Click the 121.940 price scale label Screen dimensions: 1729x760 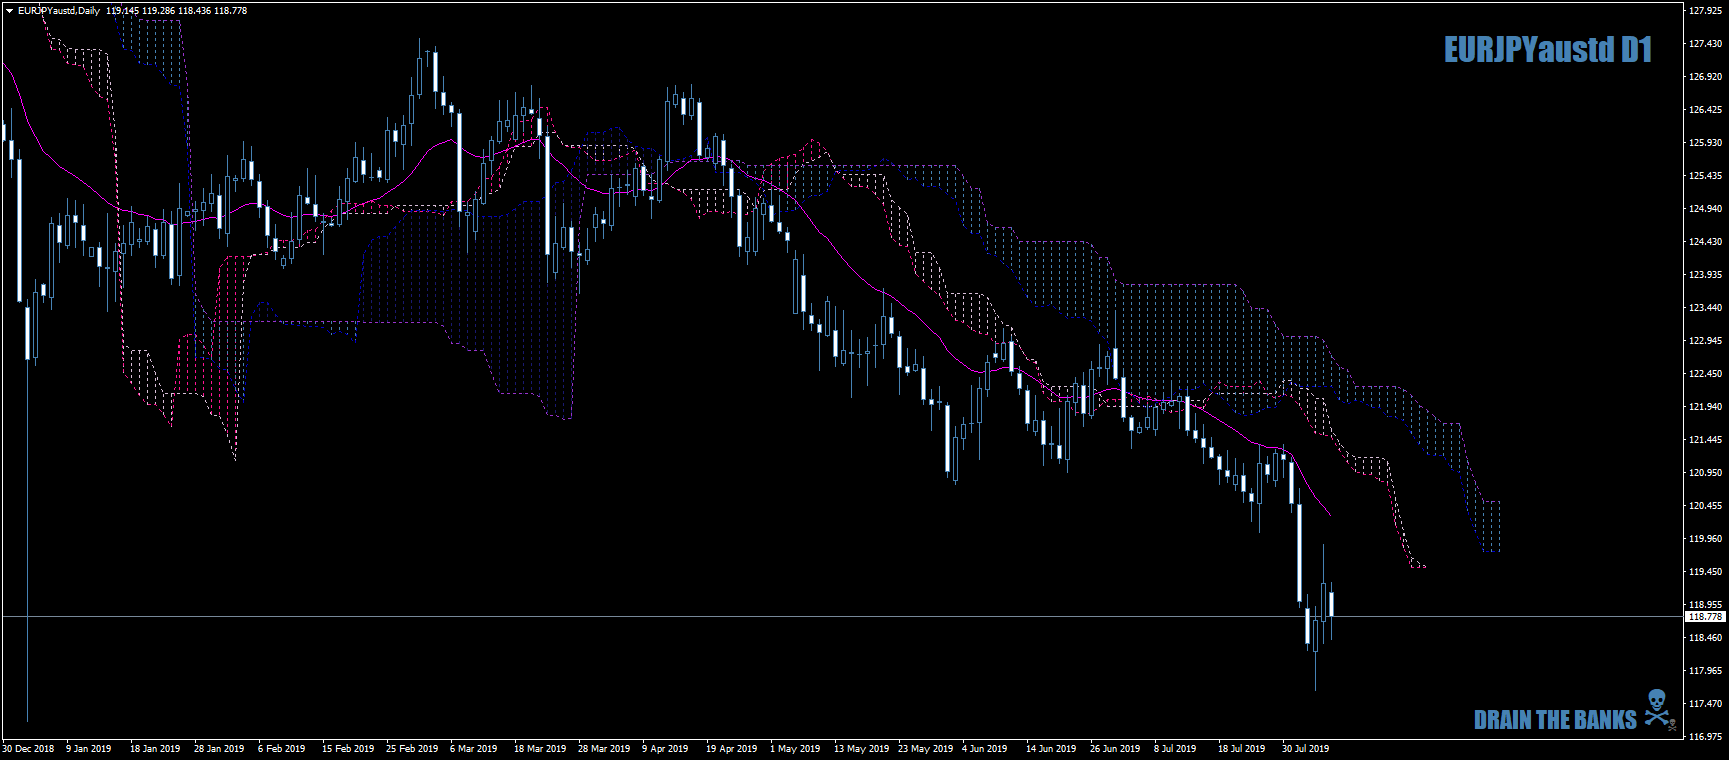tap(1706, 407)
